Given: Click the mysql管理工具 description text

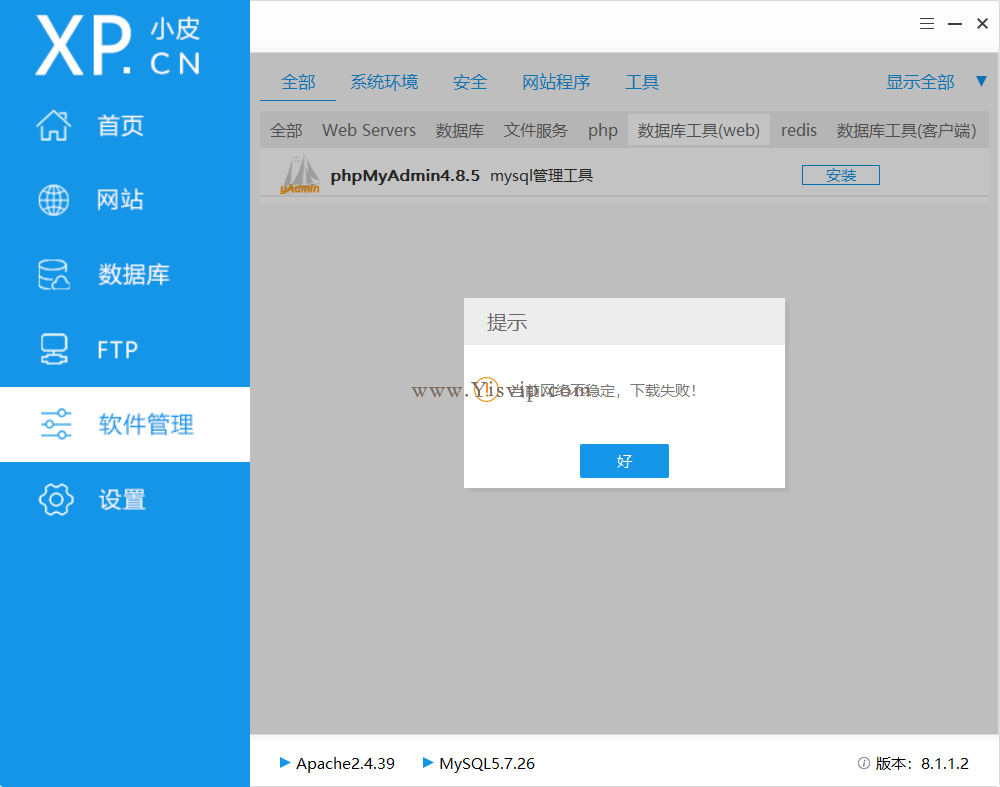Looking at the screenshot, I should coord(541,175).
